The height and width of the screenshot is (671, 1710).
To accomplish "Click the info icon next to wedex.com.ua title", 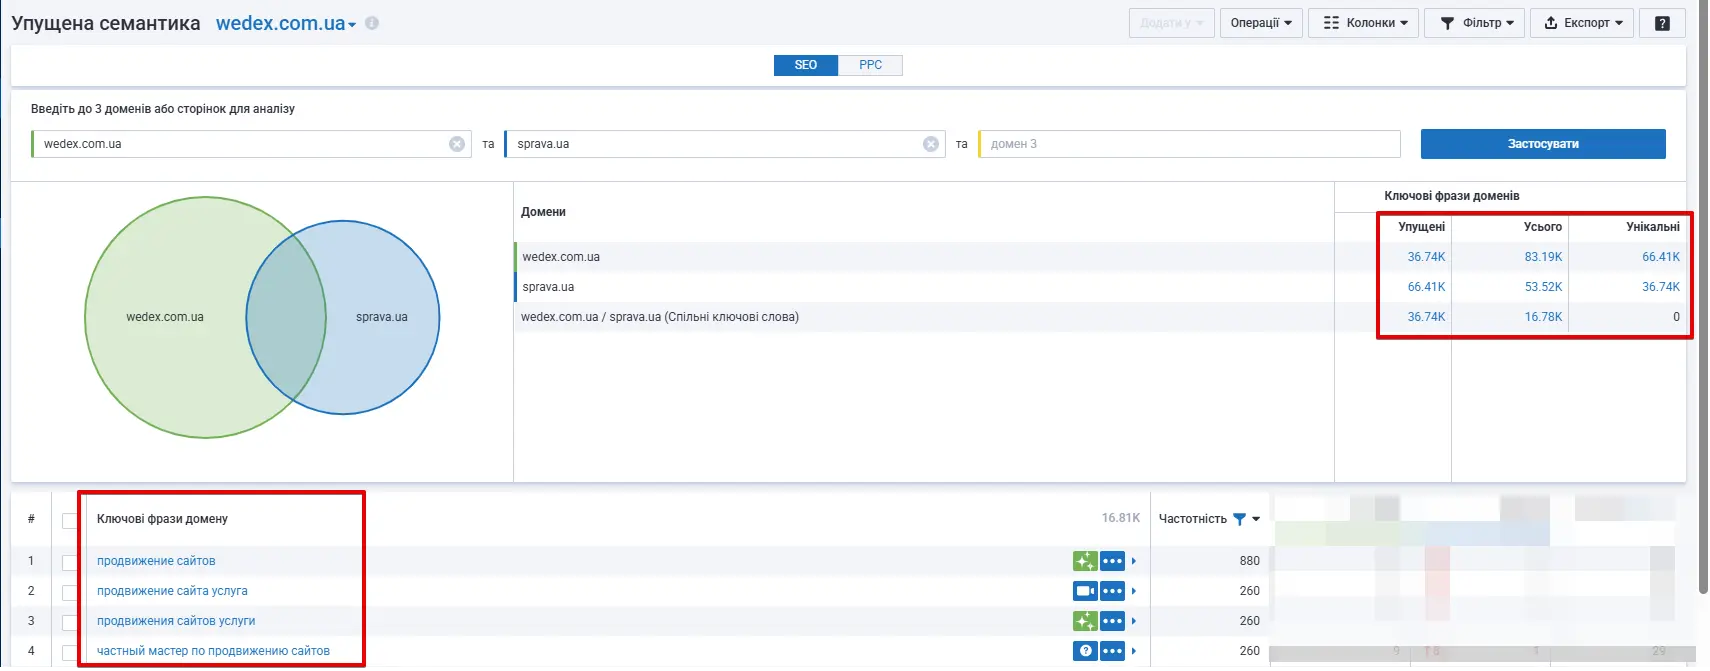I will (x=372, y=23).
